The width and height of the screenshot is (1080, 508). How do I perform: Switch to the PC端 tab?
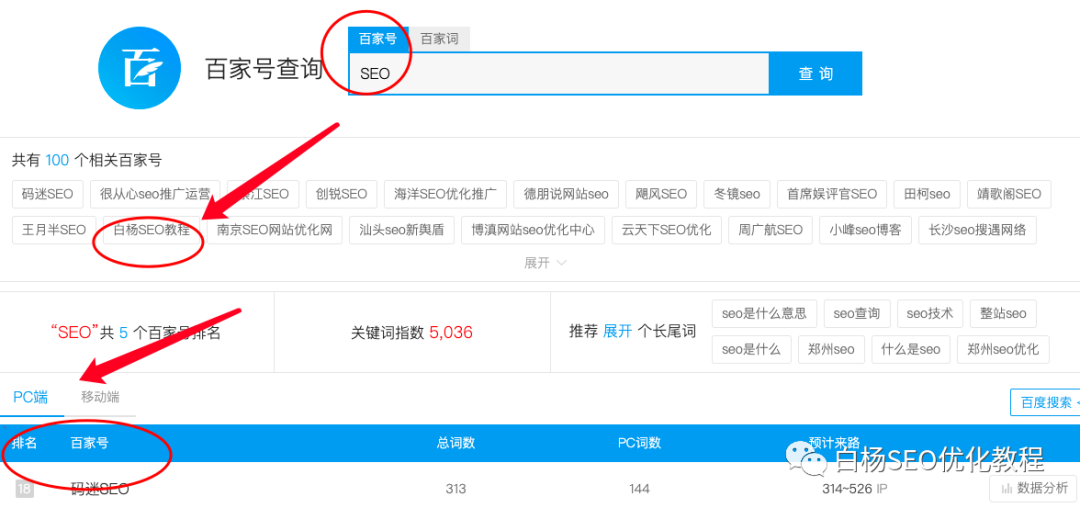point(31,397)
